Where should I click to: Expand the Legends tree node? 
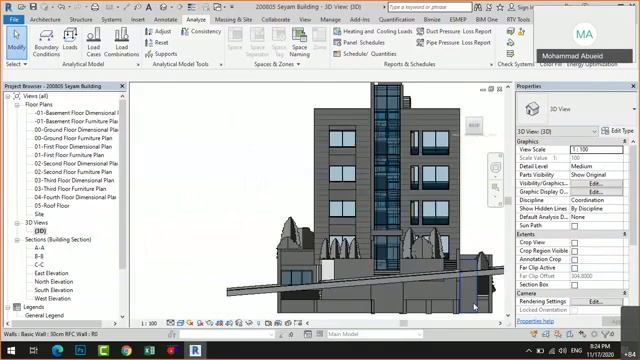(8, 307)
